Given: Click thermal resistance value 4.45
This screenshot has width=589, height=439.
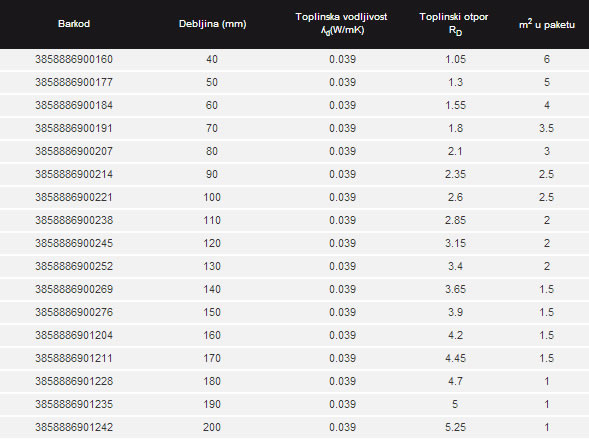Looking at the screenshot, I should [x=455, y=358].
